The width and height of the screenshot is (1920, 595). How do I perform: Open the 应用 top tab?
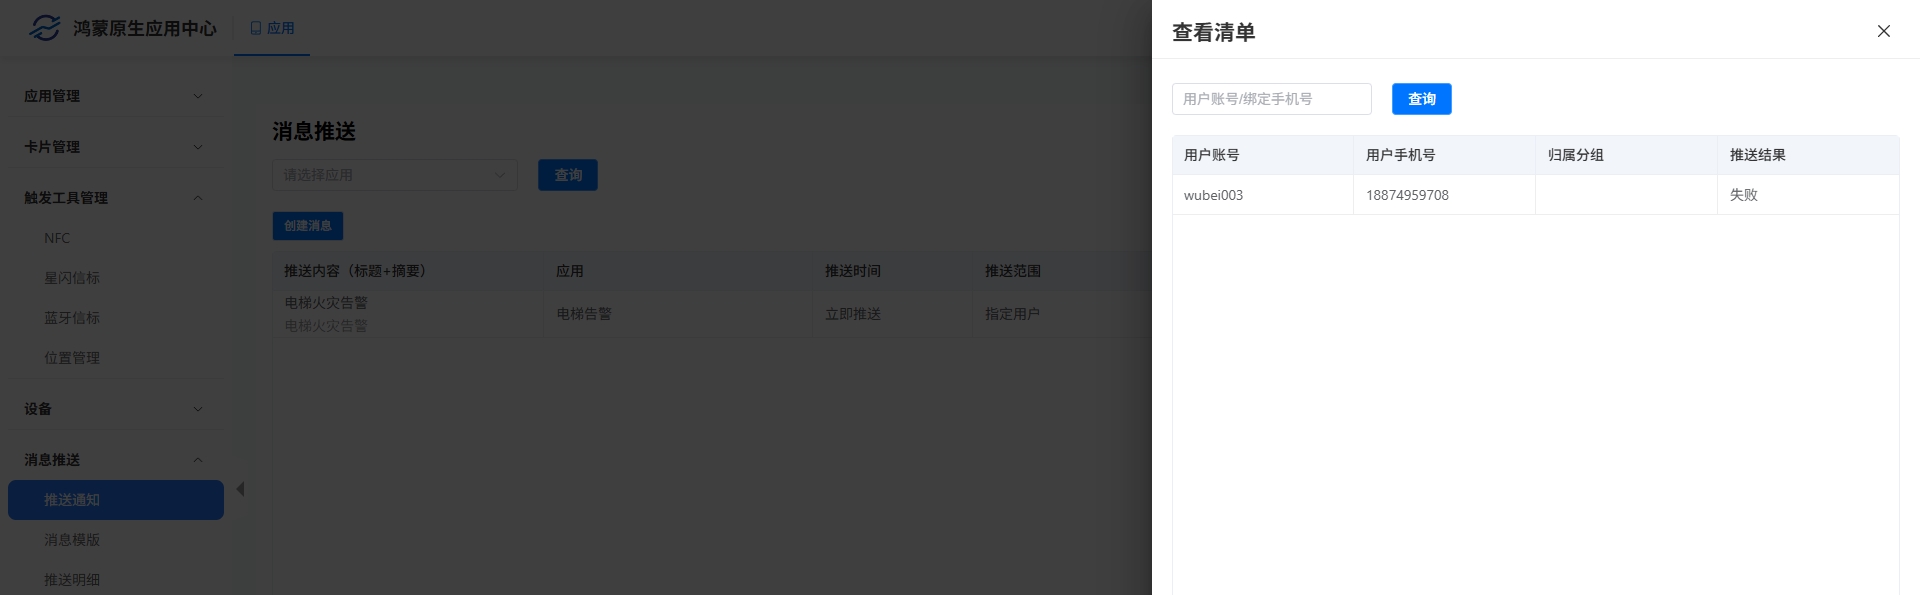272,28
